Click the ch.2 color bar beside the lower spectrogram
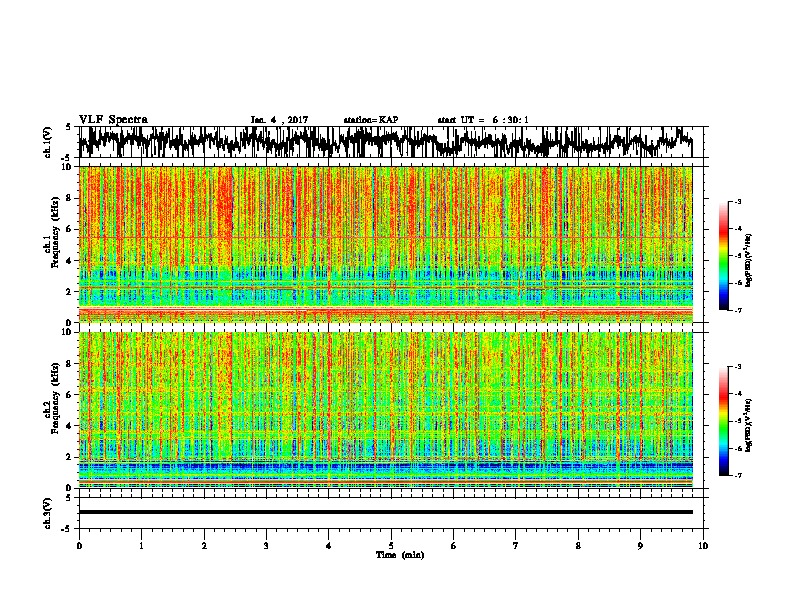Viewport: 792px width, 612px height. point(724,421)
